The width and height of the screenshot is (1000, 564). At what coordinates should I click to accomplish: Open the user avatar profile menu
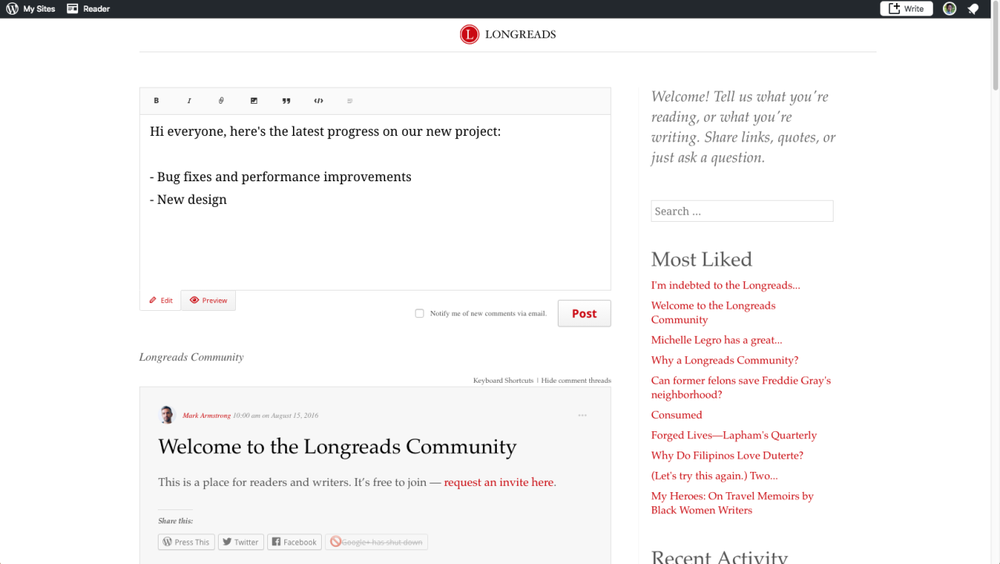(x=950, y=8)
